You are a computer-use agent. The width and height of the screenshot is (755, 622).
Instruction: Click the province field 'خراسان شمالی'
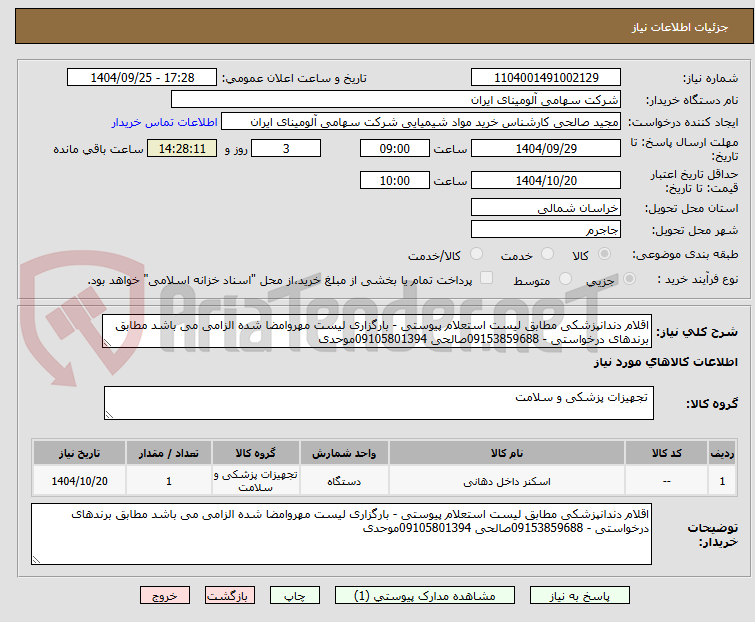[x=546, y=207]
